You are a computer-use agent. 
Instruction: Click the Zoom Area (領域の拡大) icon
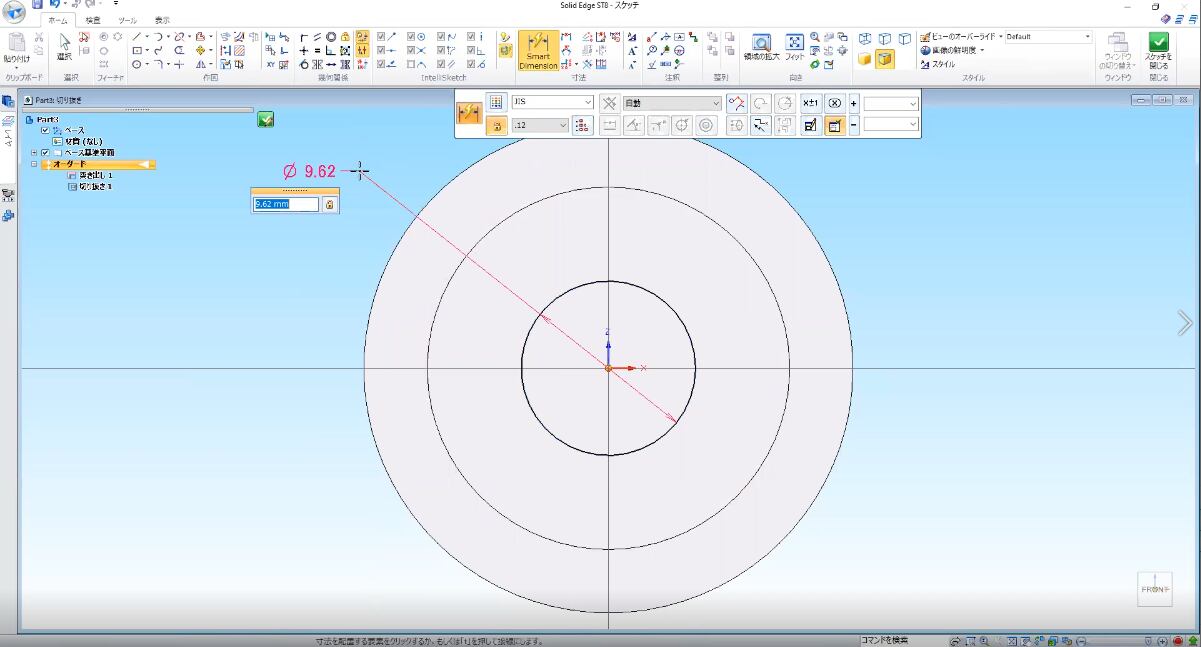(761, 43)
